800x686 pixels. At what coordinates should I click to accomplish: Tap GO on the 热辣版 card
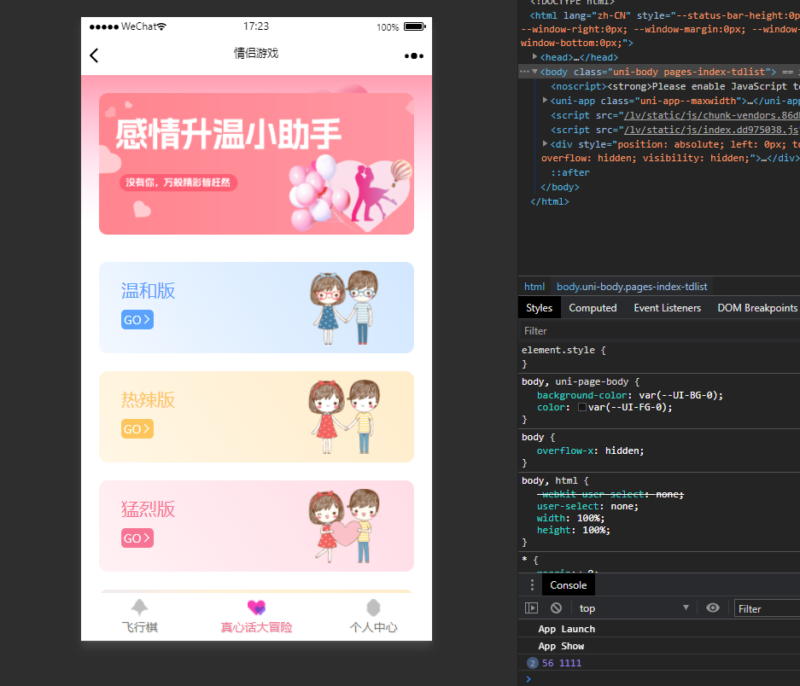pos(137,428)
